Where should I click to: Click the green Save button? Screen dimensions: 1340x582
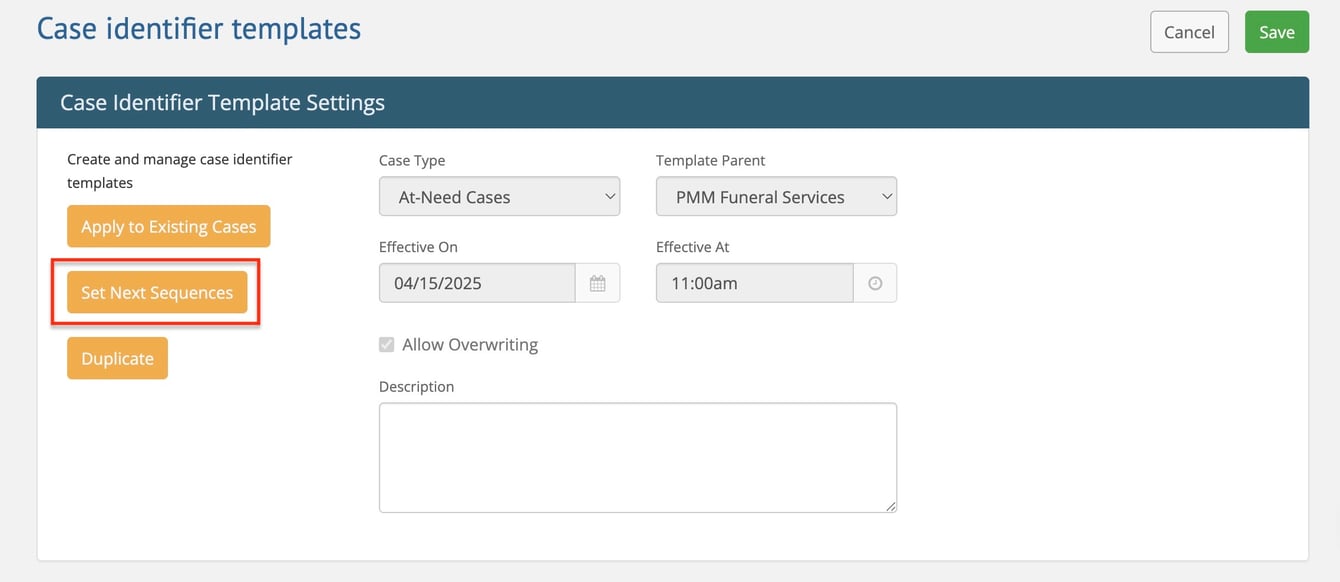coord(1276,32)
